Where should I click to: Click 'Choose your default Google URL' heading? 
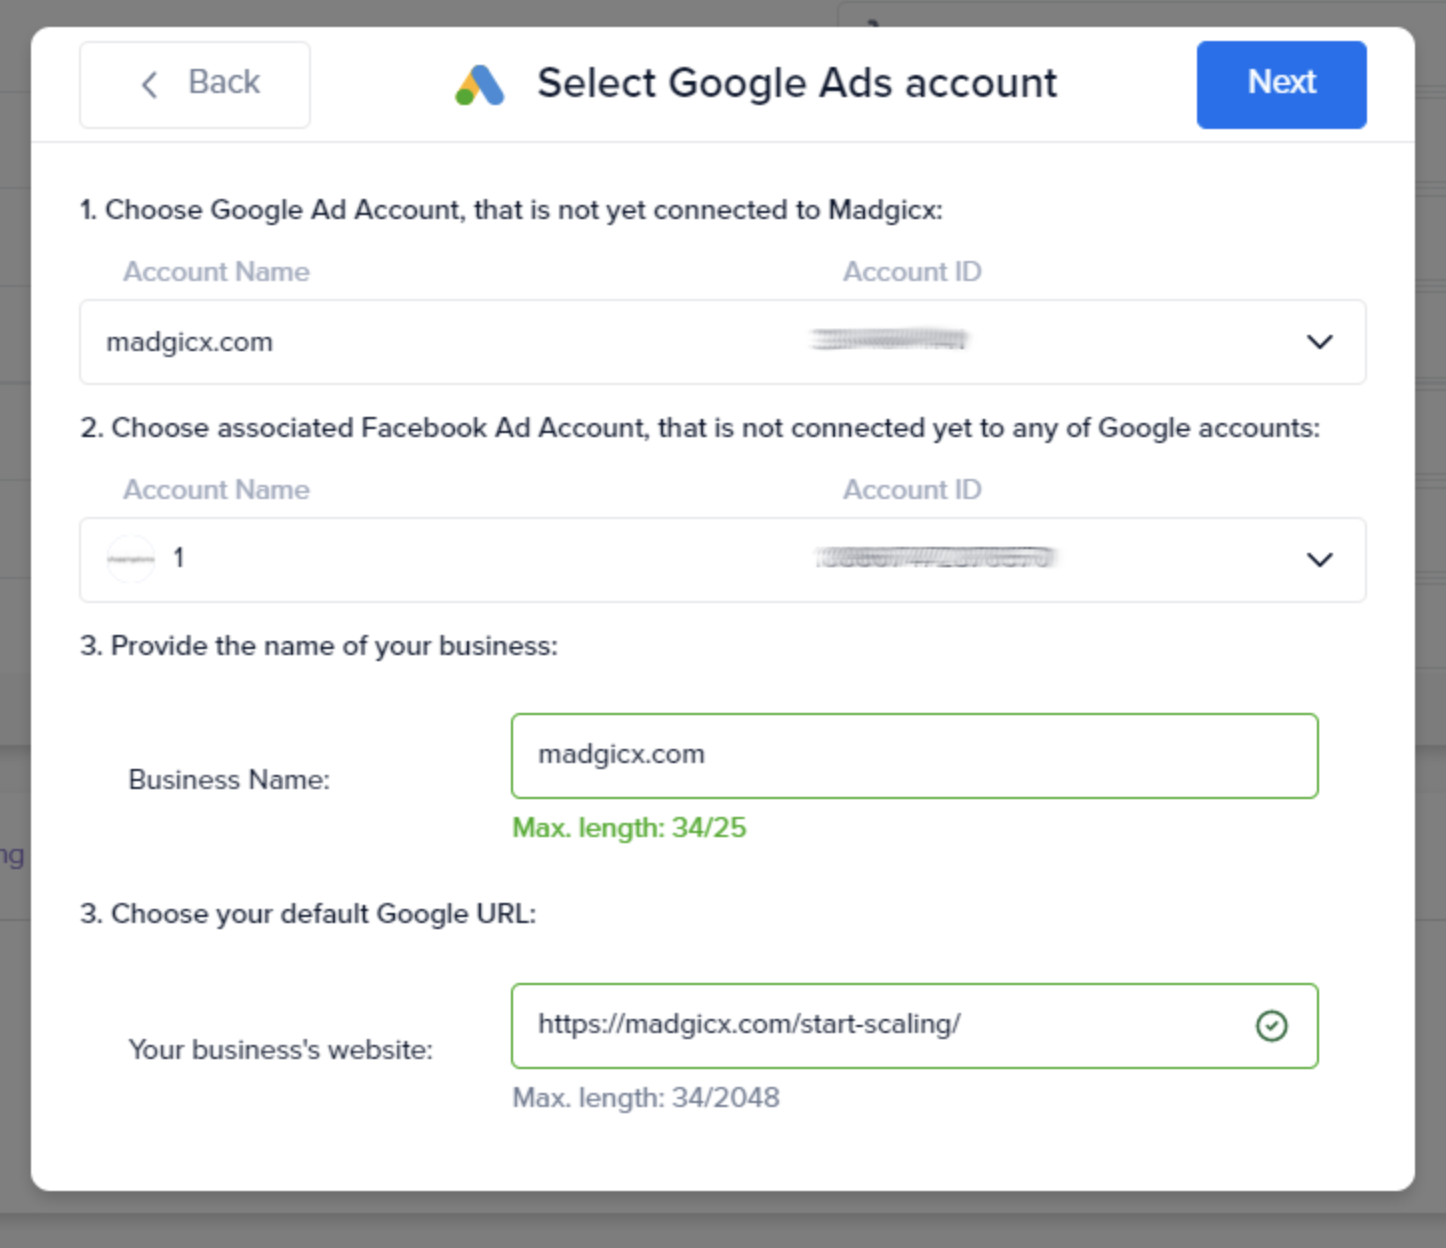coord(308,914)
